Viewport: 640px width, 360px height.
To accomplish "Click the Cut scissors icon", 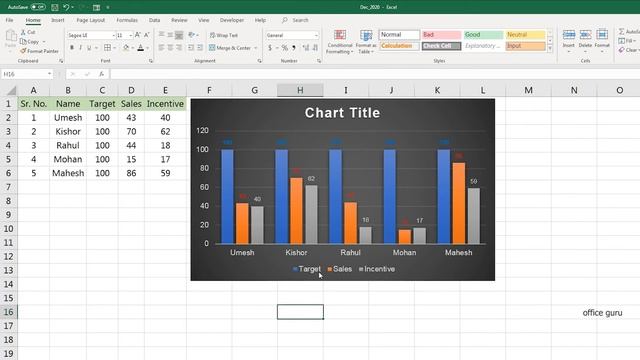I will [23, 32].
